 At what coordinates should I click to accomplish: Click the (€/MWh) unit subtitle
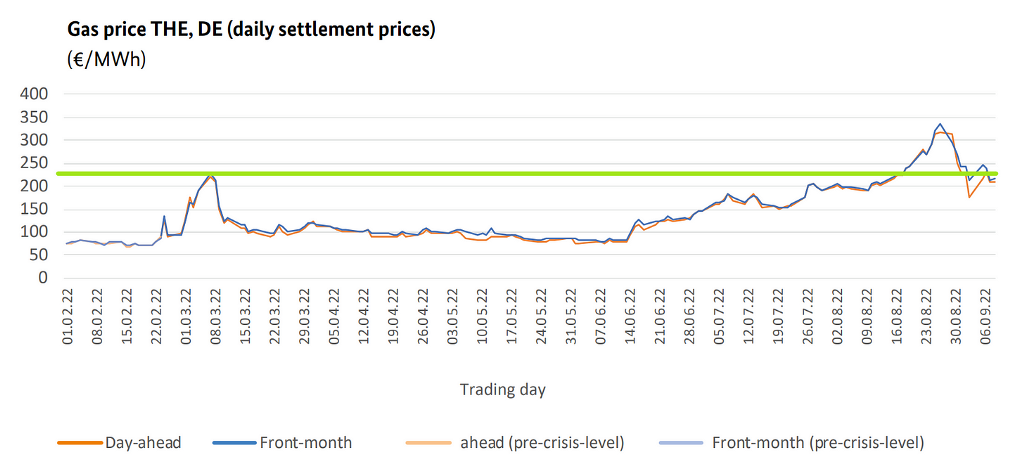tap(106, 60)
